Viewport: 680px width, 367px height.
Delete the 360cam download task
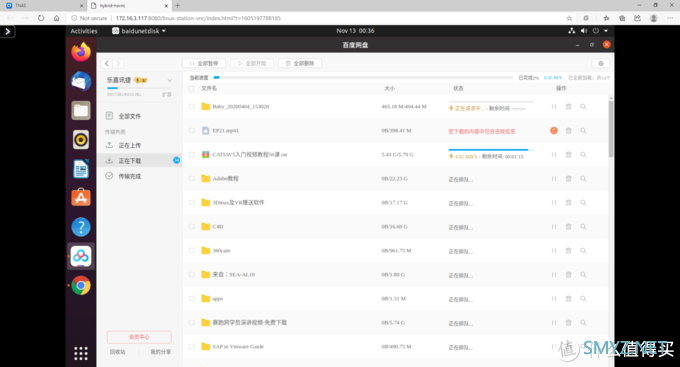pyautogui.click(x=569, y=251)
